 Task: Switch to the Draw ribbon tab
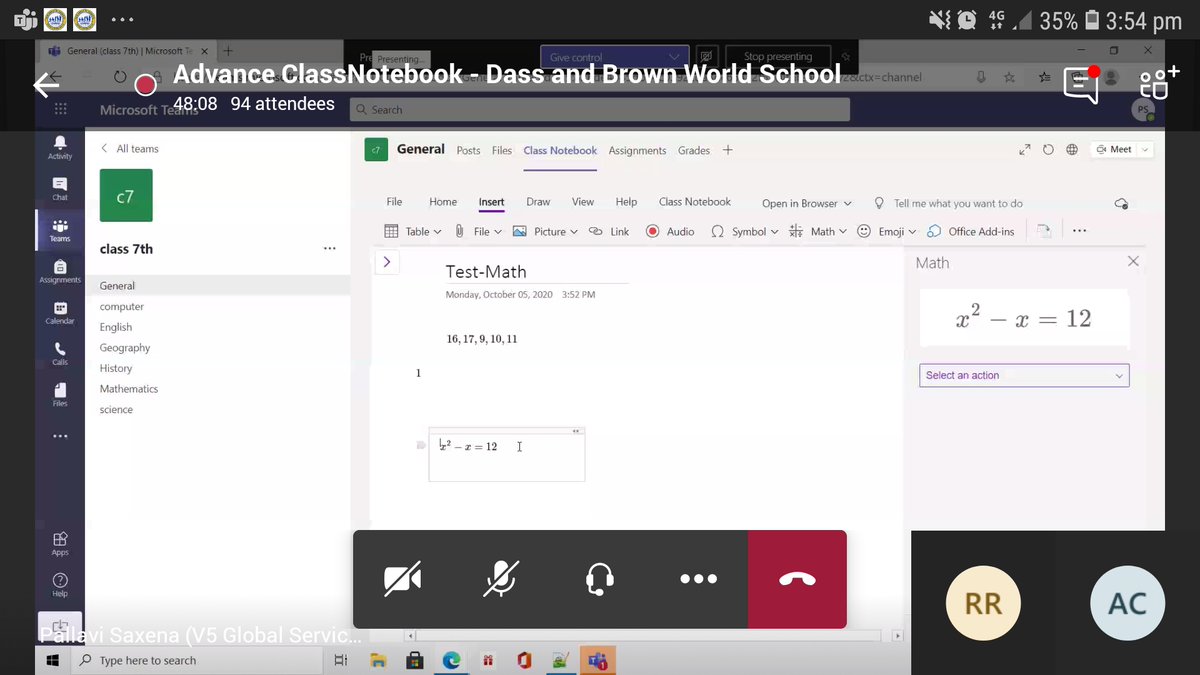tap(538, 202)
